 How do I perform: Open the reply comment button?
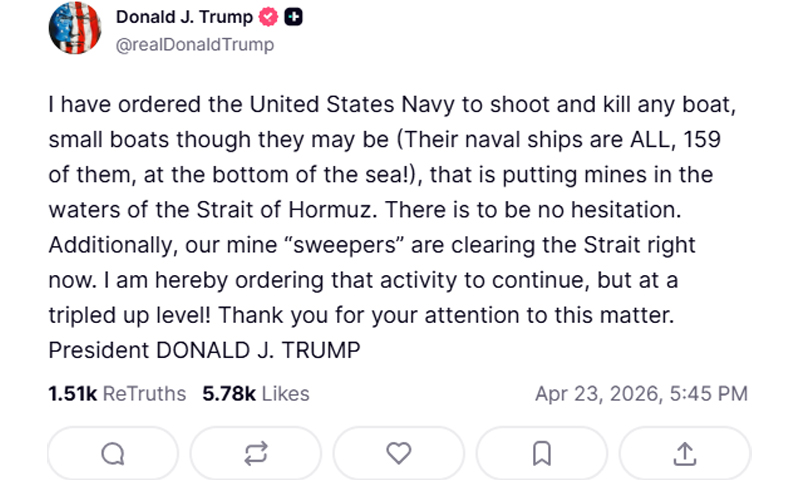click(113, 453)
